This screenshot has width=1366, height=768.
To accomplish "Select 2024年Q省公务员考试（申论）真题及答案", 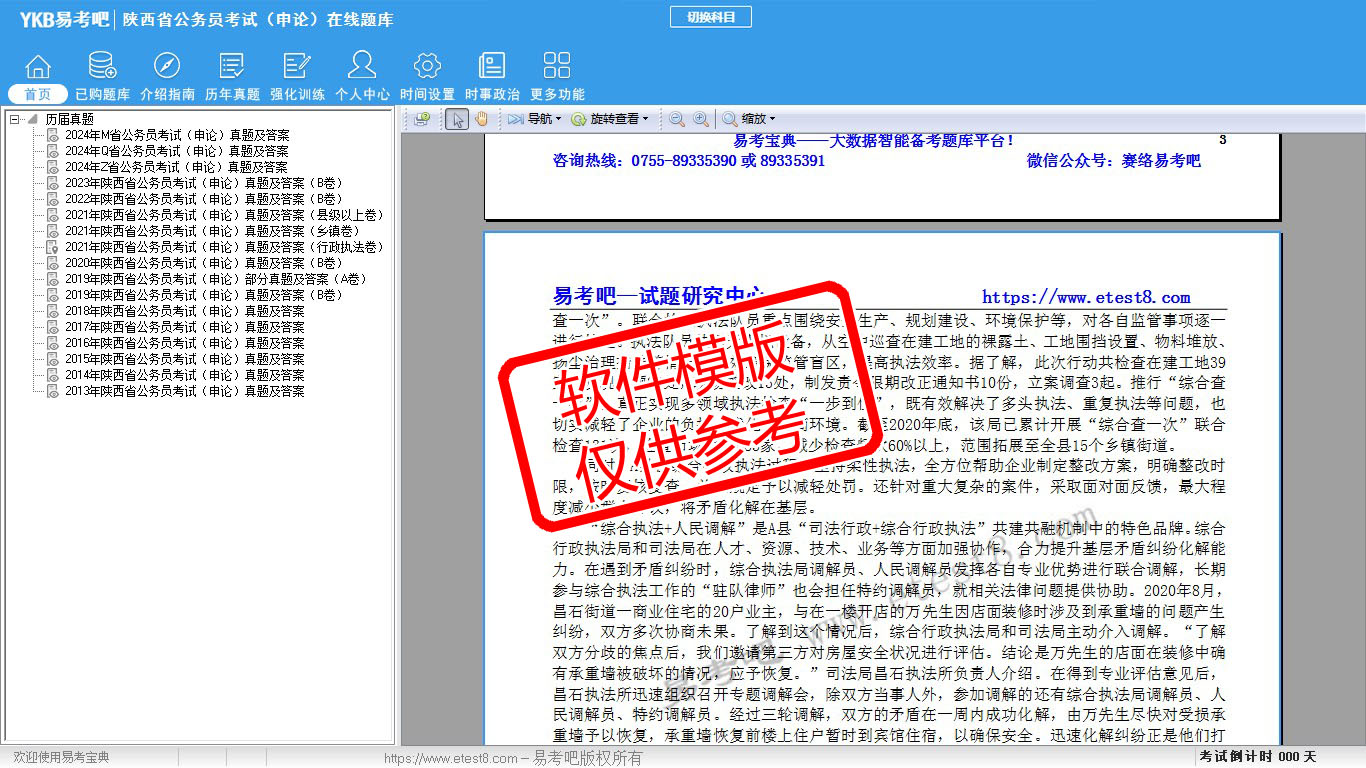I will coord(177,151).
